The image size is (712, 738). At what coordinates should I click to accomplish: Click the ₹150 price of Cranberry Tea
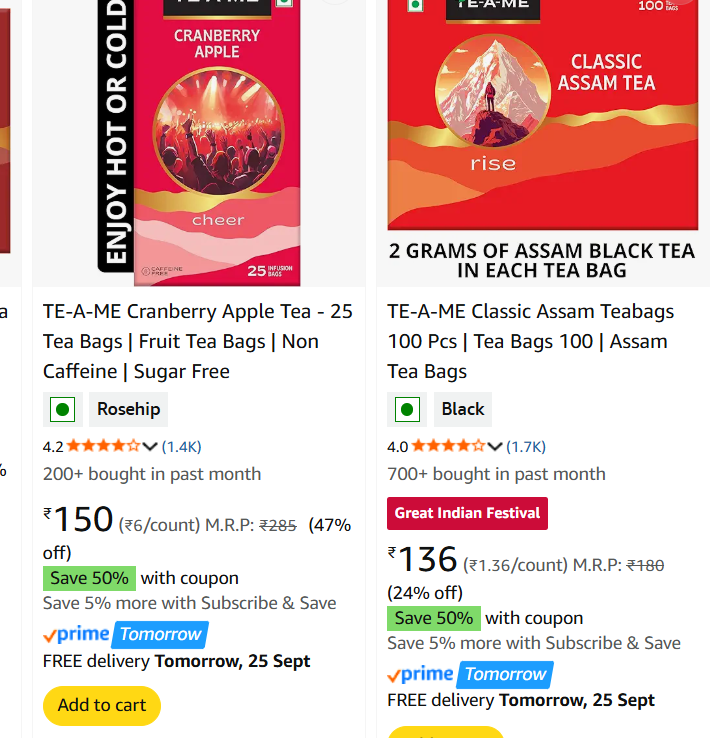[80, 520]
